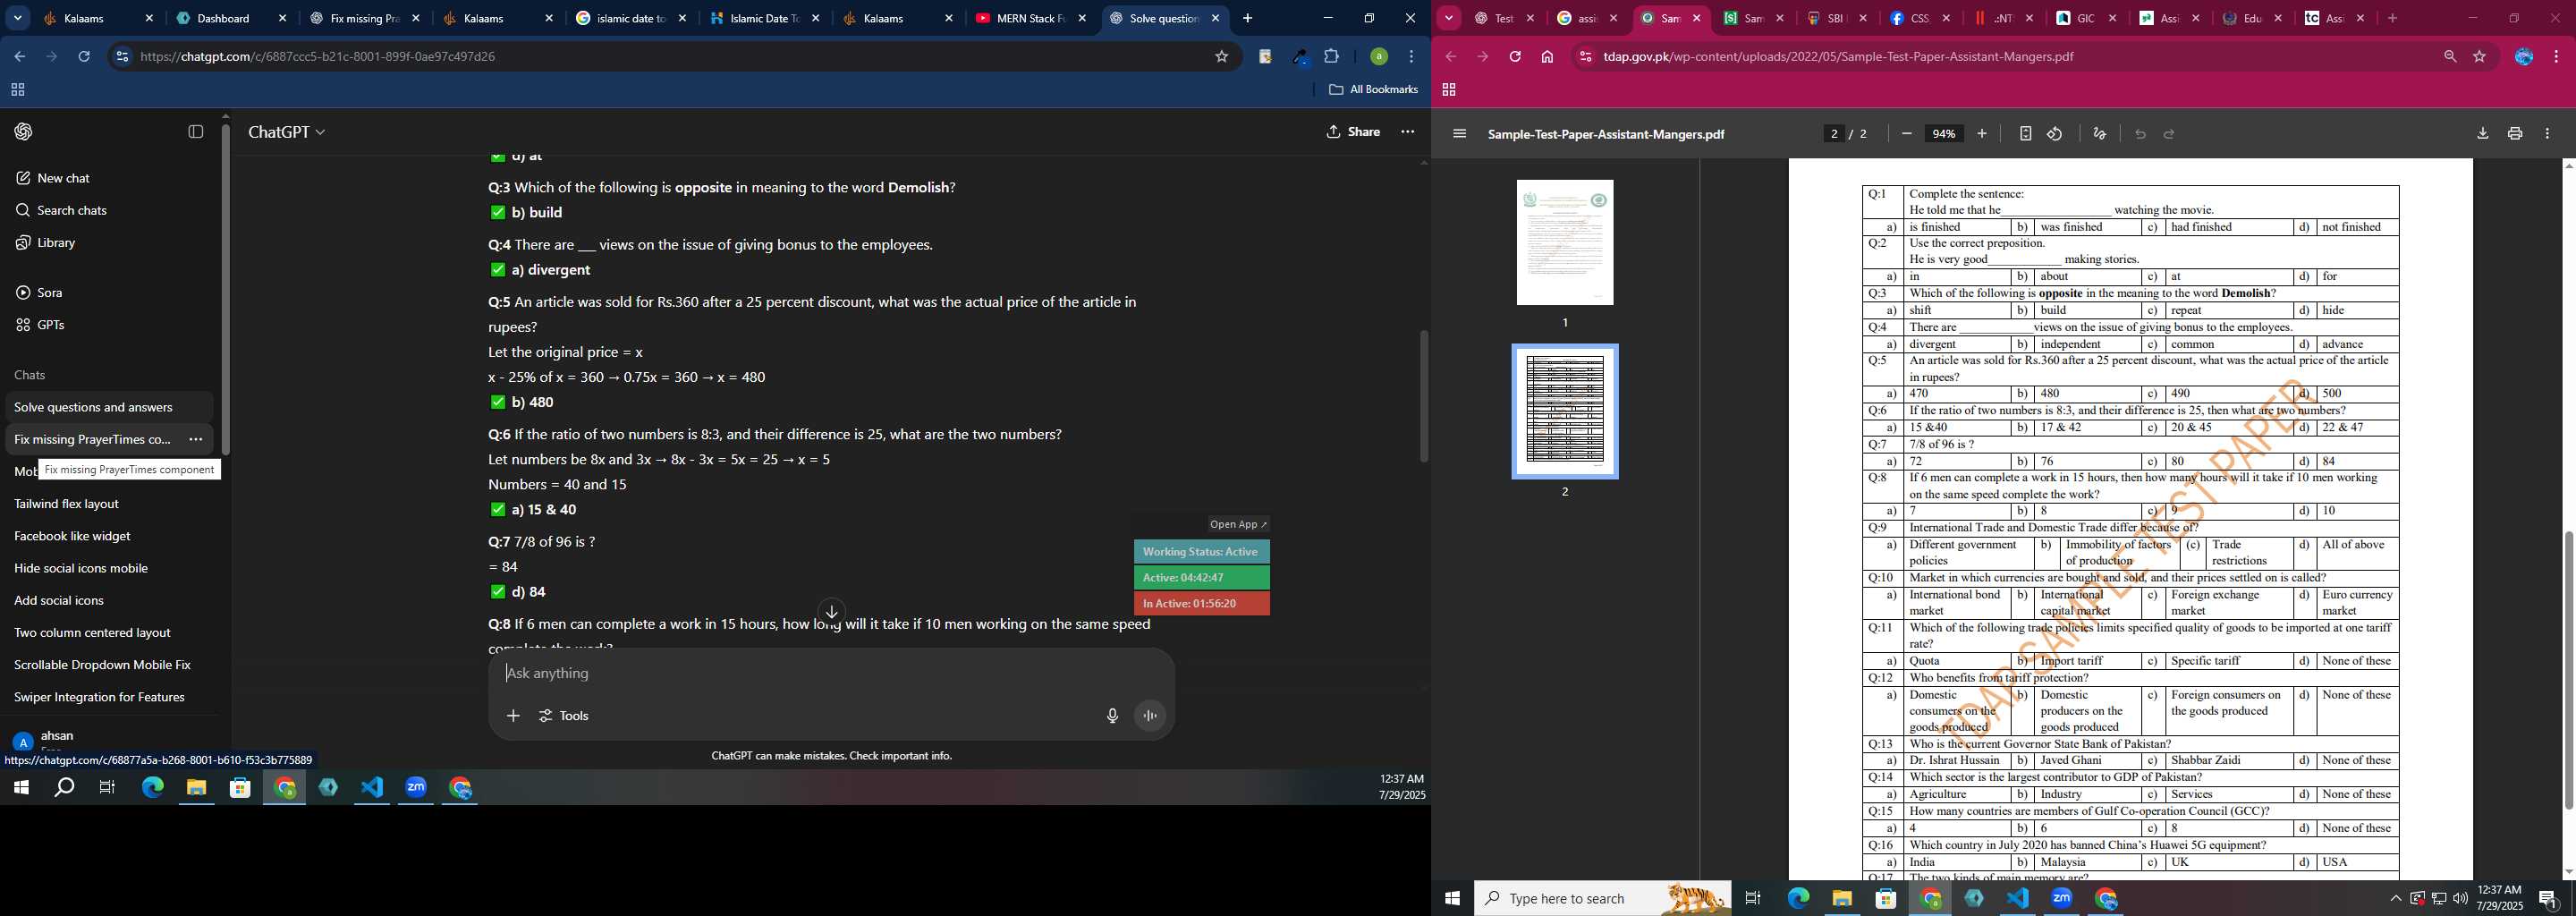The height and width of the screenshot is (916, 2576).
Task: Open tab search dropdown in right browser
Action: (1449, 18)
